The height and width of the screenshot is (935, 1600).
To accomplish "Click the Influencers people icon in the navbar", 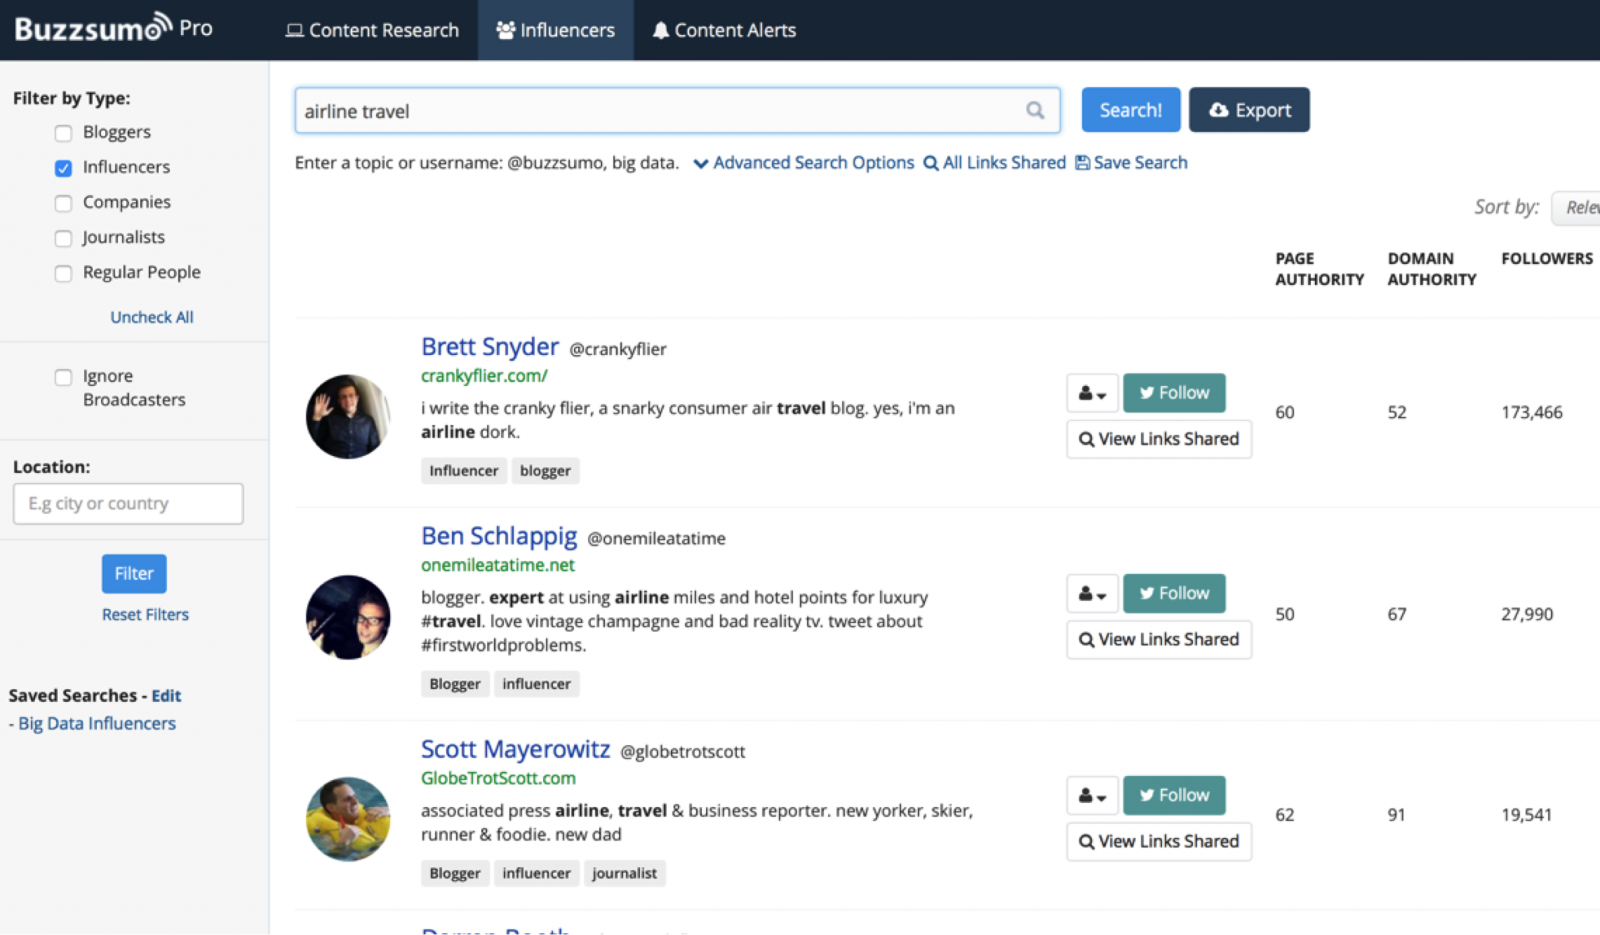I will click(505, 30).
